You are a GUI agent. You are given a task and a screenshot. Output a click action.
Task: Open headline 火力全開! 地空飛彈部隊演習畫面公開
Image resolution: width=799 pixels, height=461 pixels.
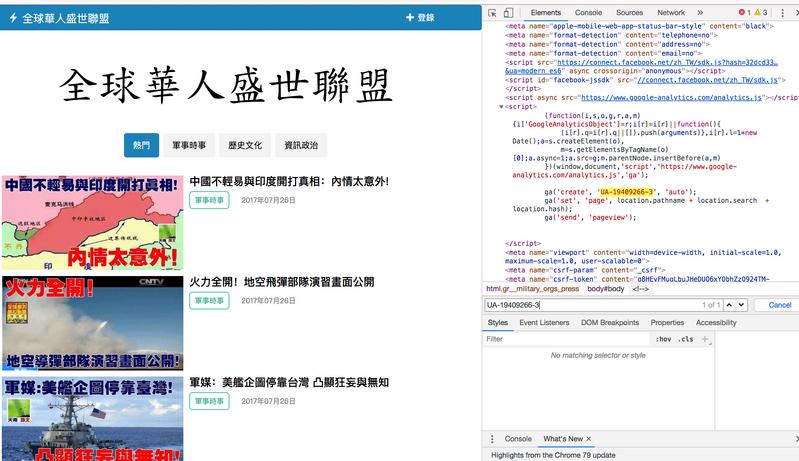pyautogui.click(x=282, y=282)
